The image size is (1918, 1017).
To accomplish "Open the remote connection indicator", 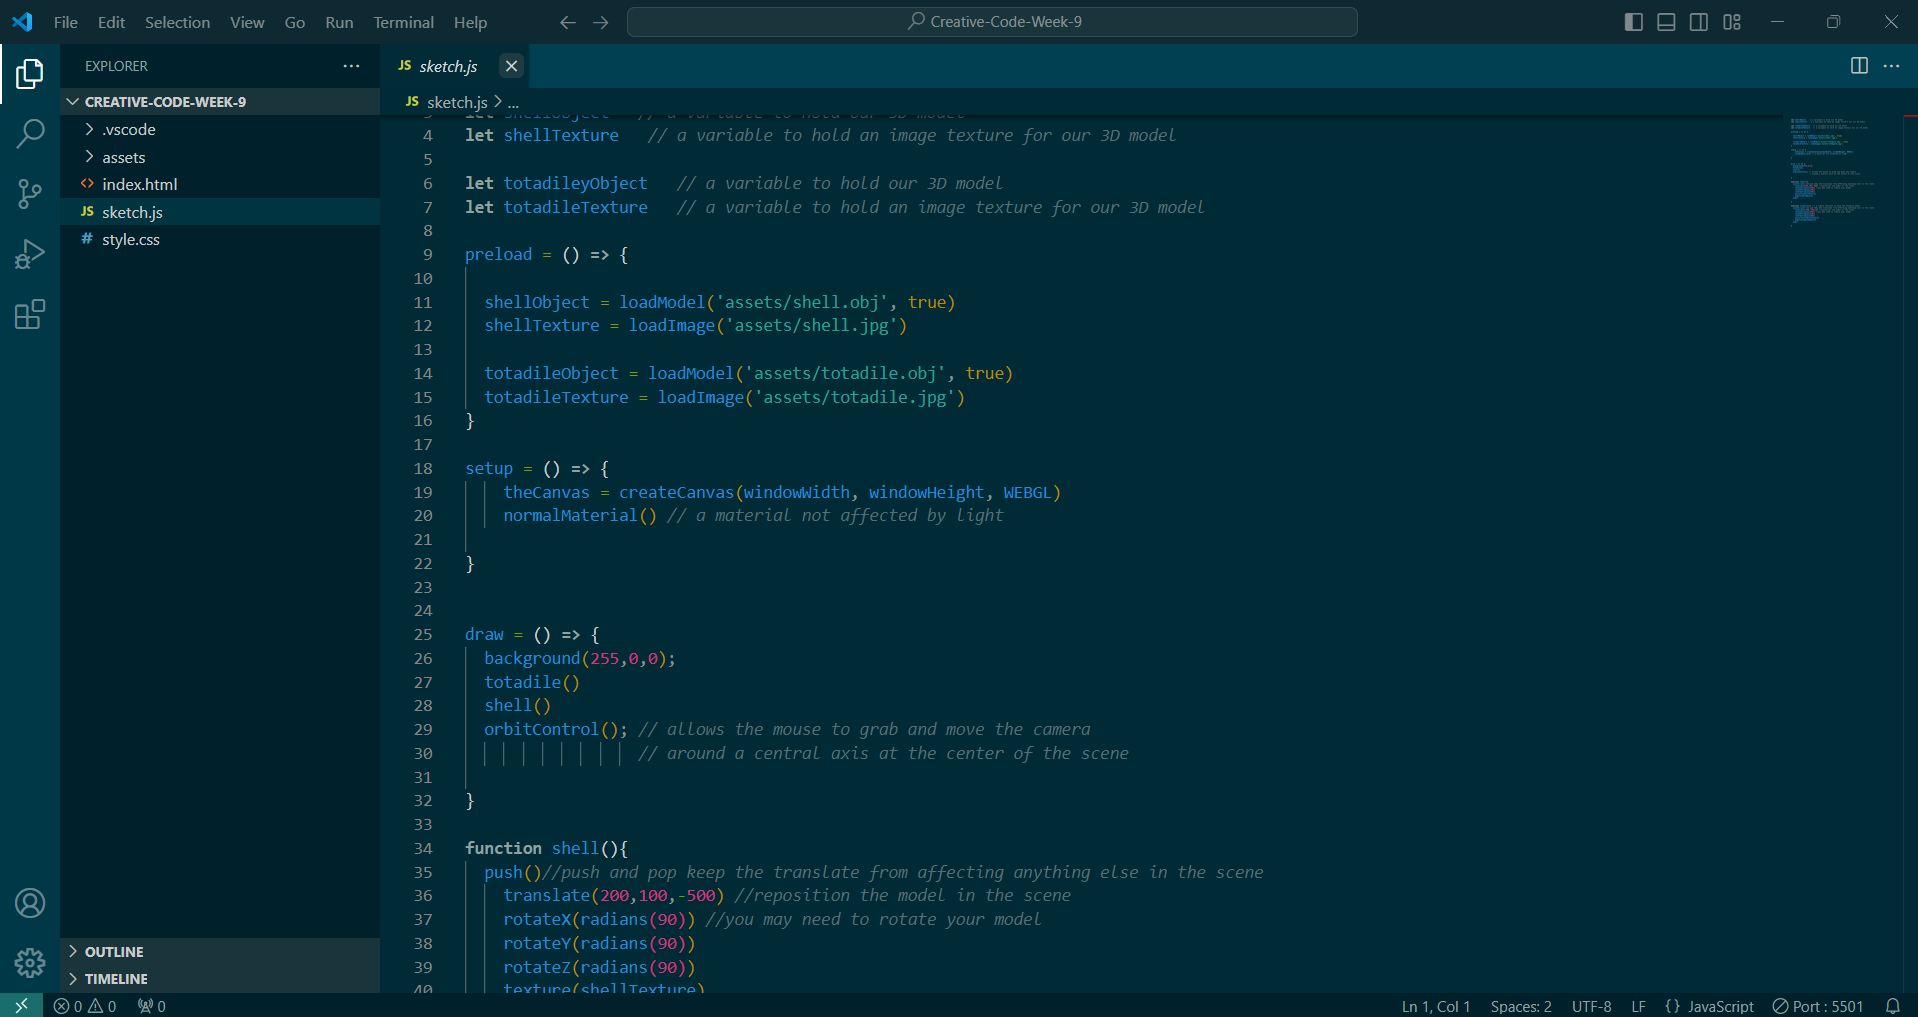I will (20, 1005).
